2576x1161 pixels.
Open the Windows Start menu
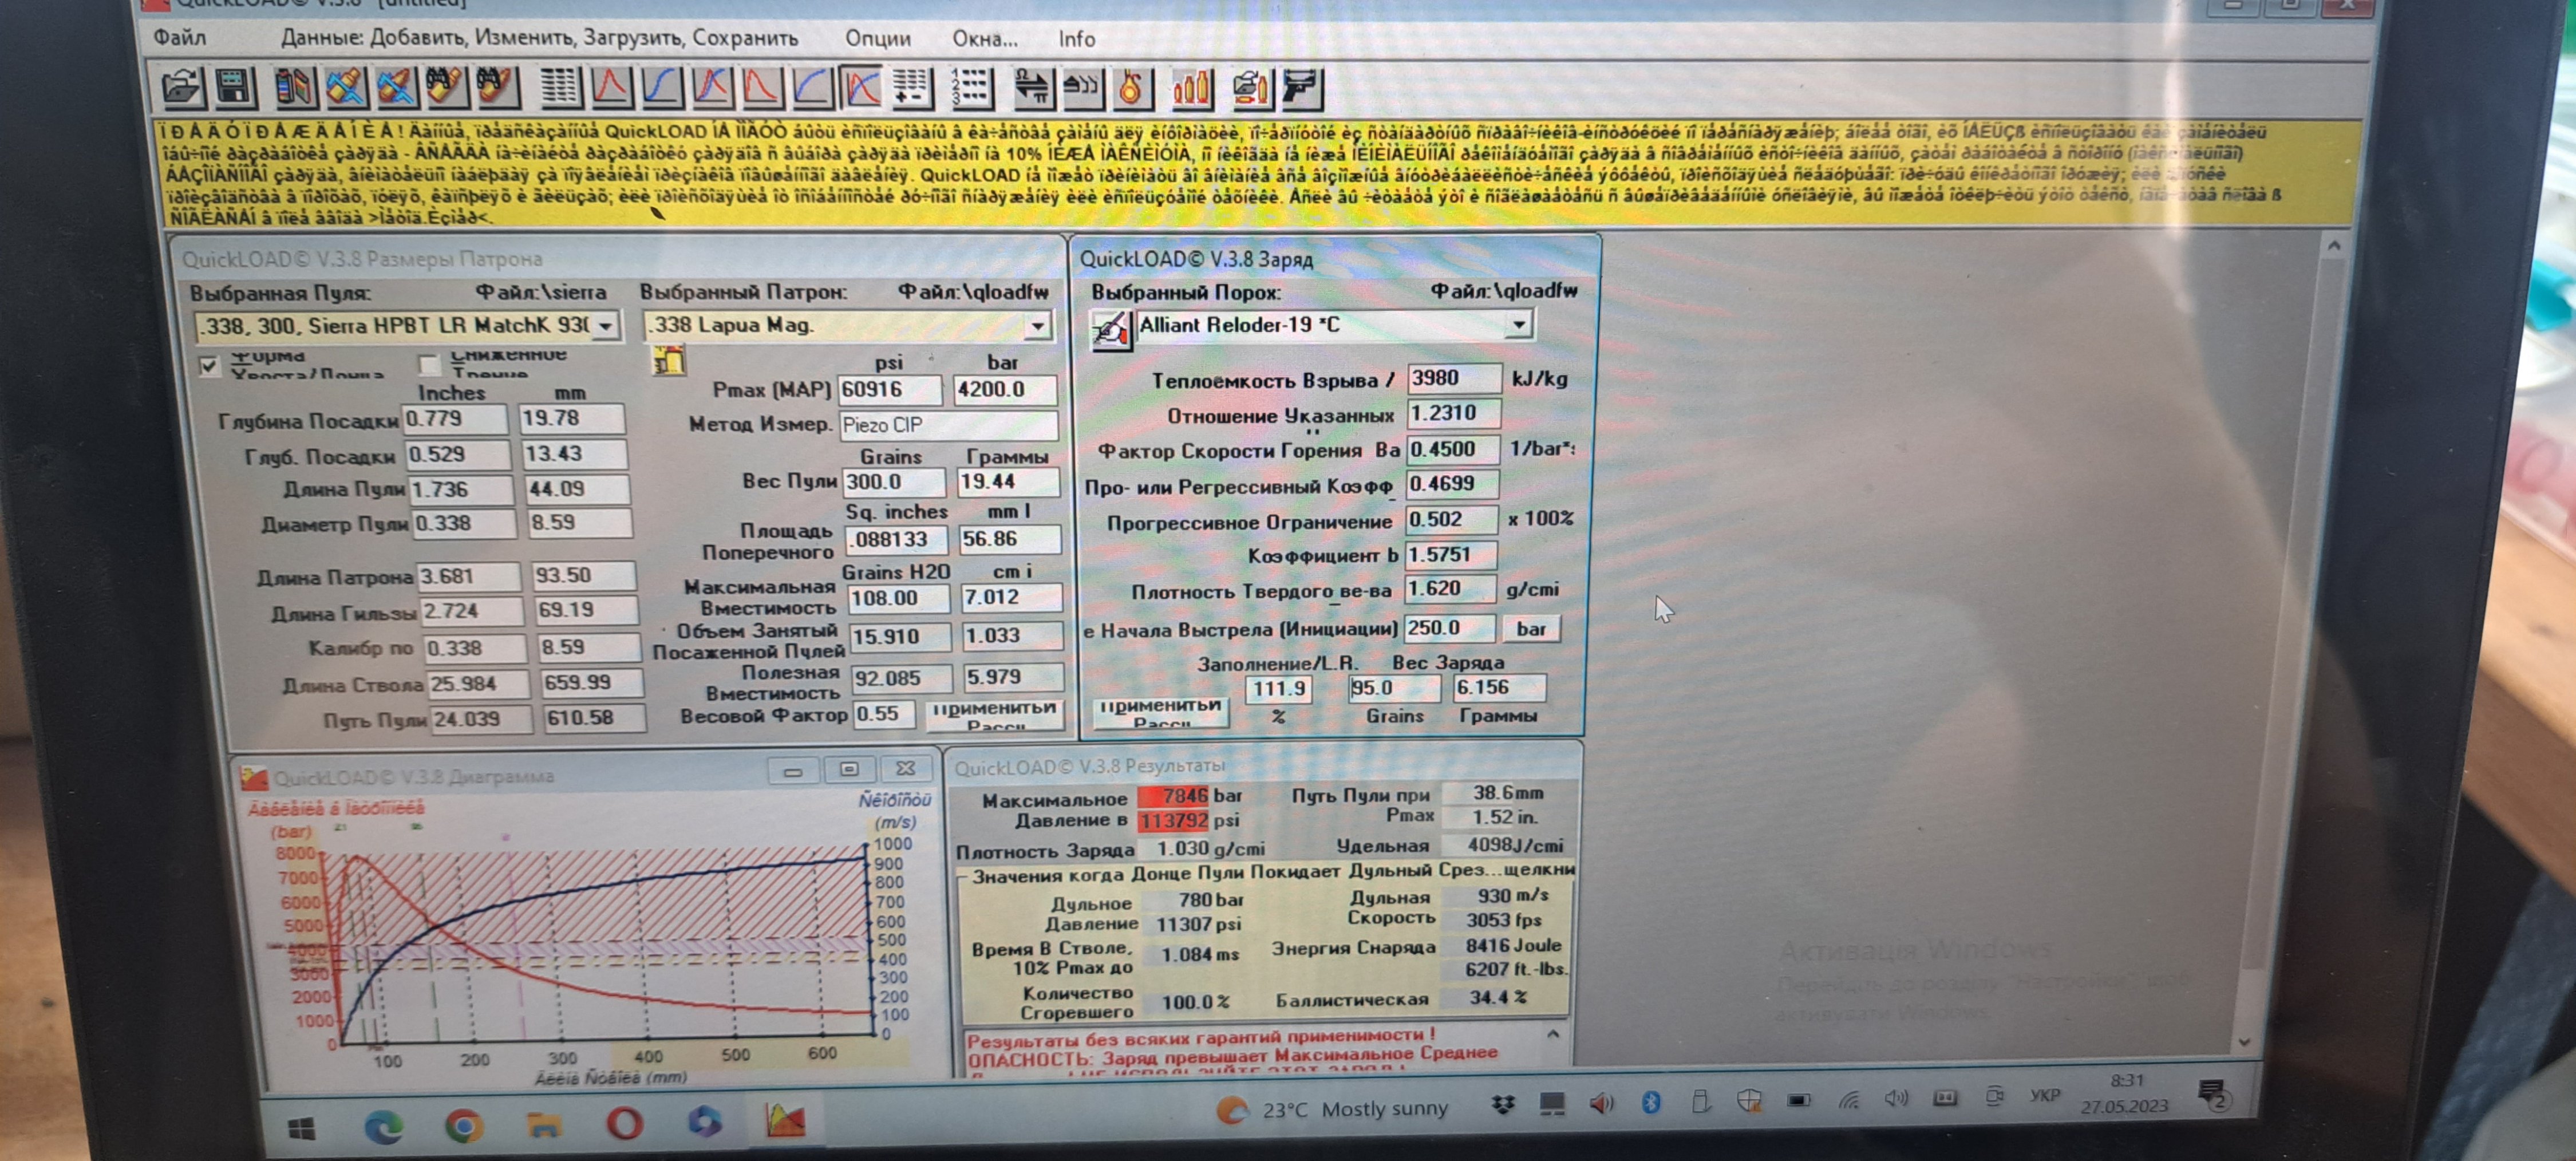[x=301, y=1128]
